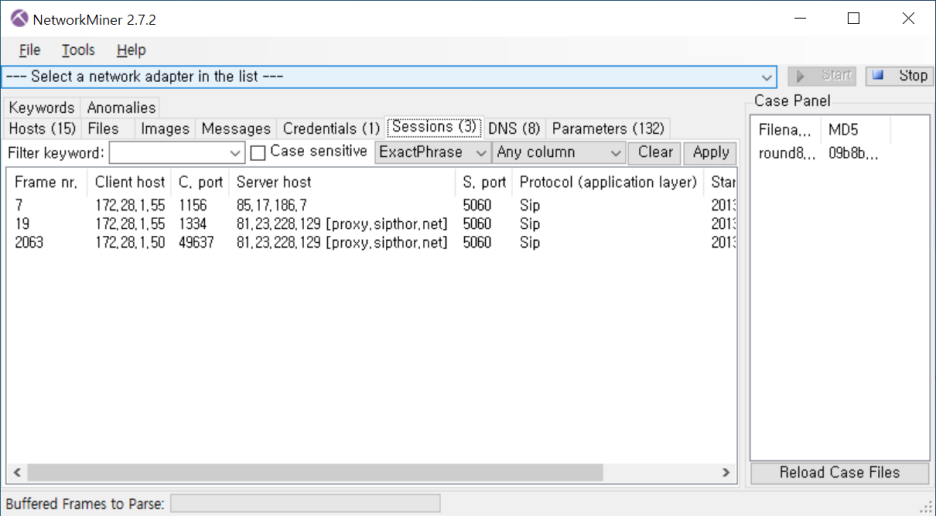936x516 pixels.
Task: Sort by Protocol (application layer) column header
Action: click(608, 182)
